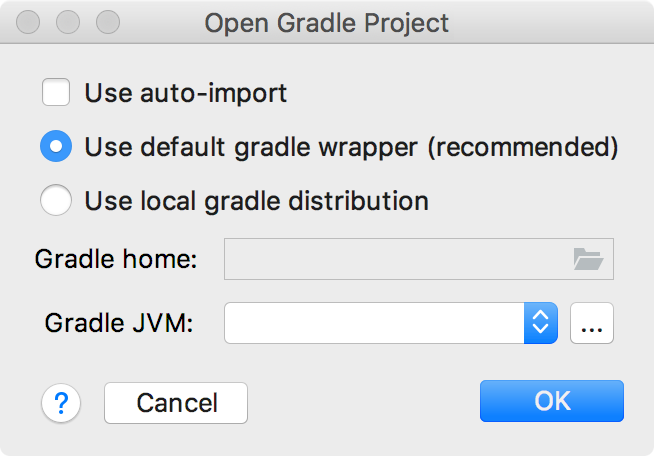Viewport: 654px width, 456px height.
Task: Select Use default gradle wrapper radio button
Action: [56, 146]
